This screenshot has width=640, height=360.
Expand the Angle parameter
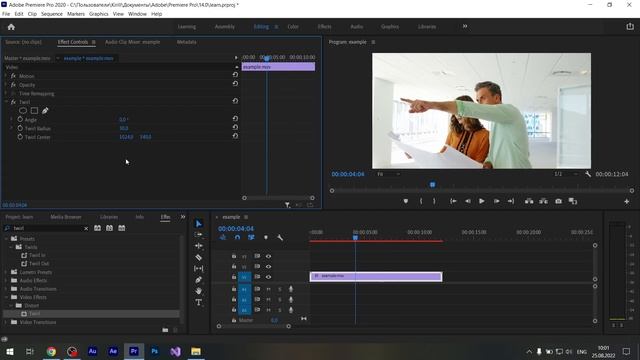(11, 120)
